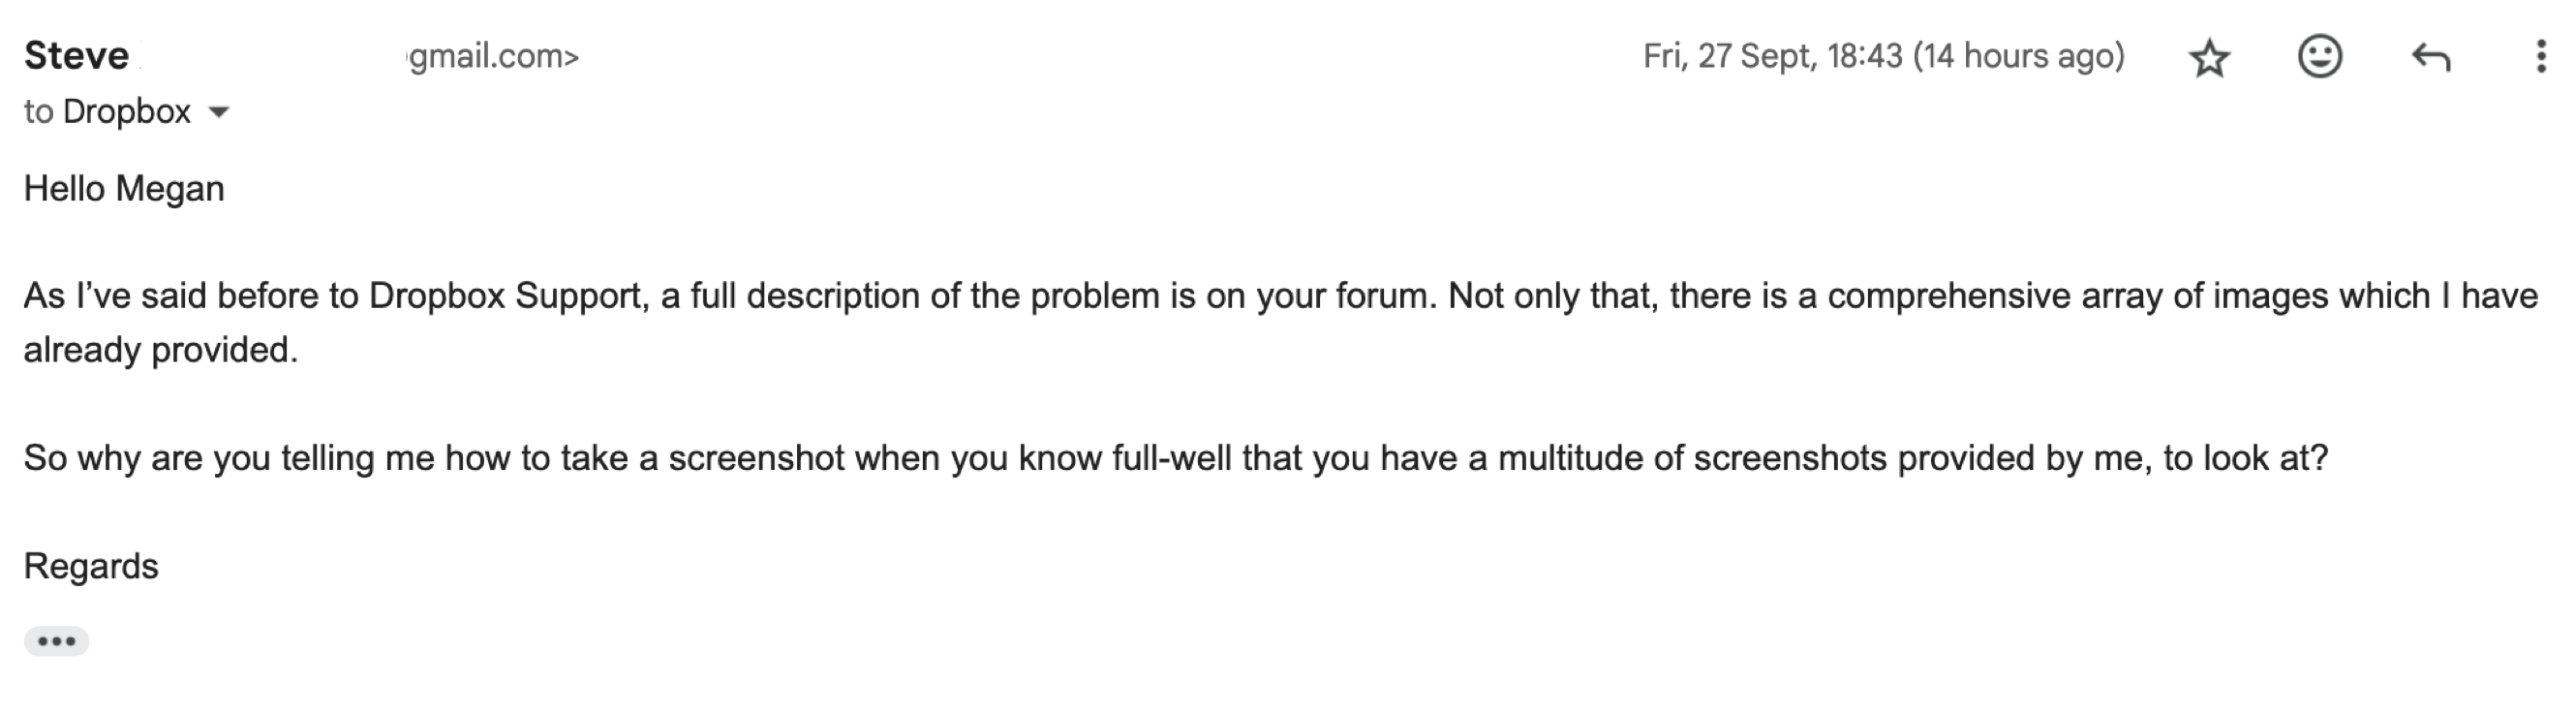
Task: Show trimmed content via the ellipsis button
Action: click(56, 641)
